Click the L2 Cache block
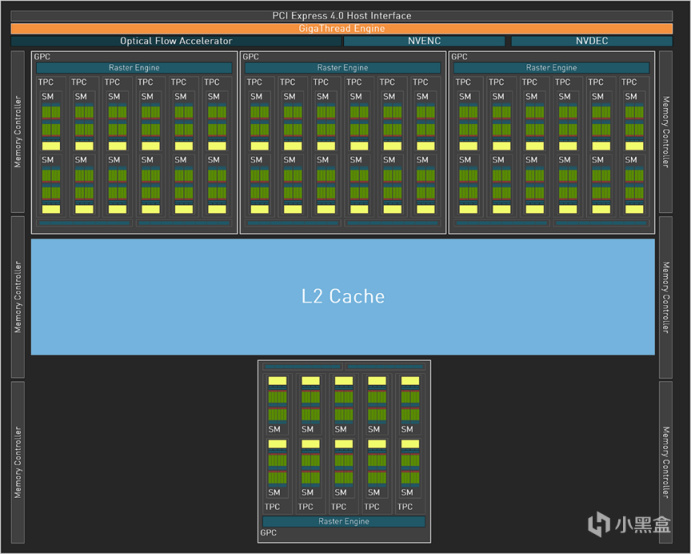Image resolution: width=691 pixels, height=554 pixels. click(343, 297)
